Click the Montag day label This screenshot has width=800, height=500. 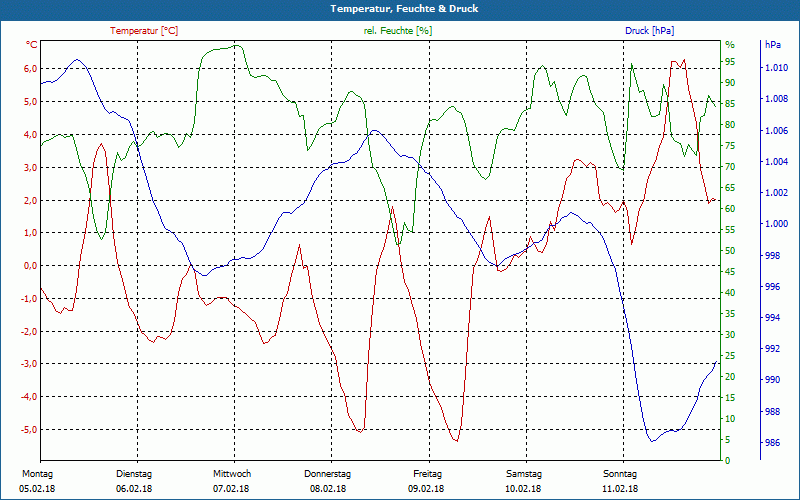[37, 474]
